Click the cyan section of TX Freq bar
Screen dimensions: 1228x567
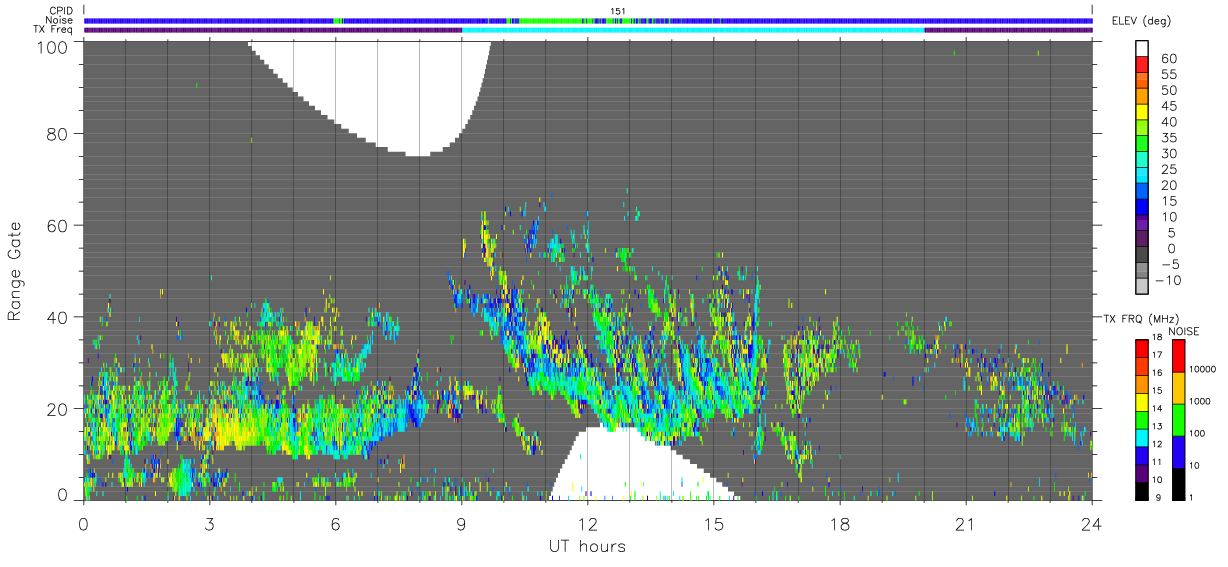pos(692,30)
